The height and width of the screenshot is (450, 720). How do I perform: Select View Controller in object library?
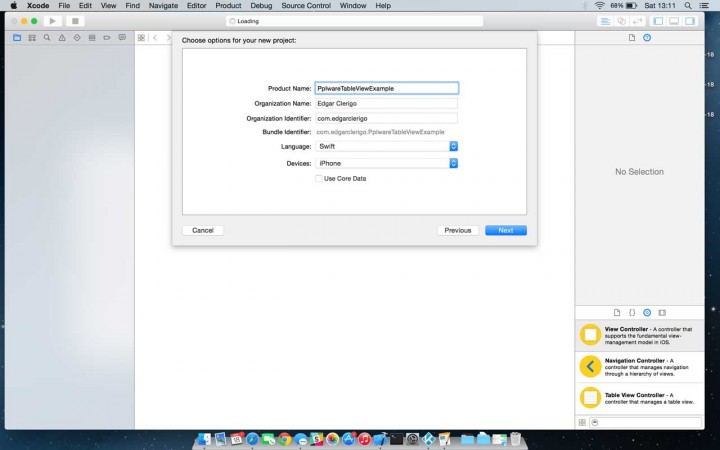coord(640,336)
